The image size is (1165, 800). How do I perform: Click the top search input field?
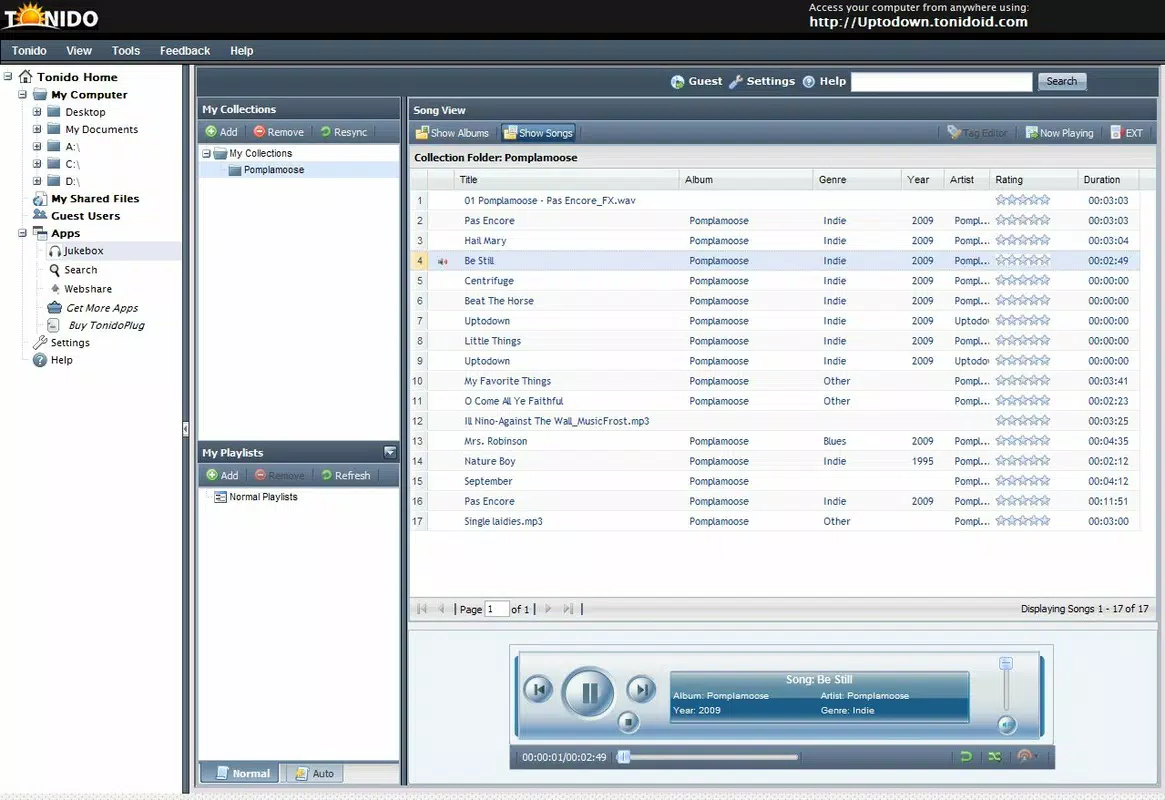pyautogui.click(x=941, y=82)
